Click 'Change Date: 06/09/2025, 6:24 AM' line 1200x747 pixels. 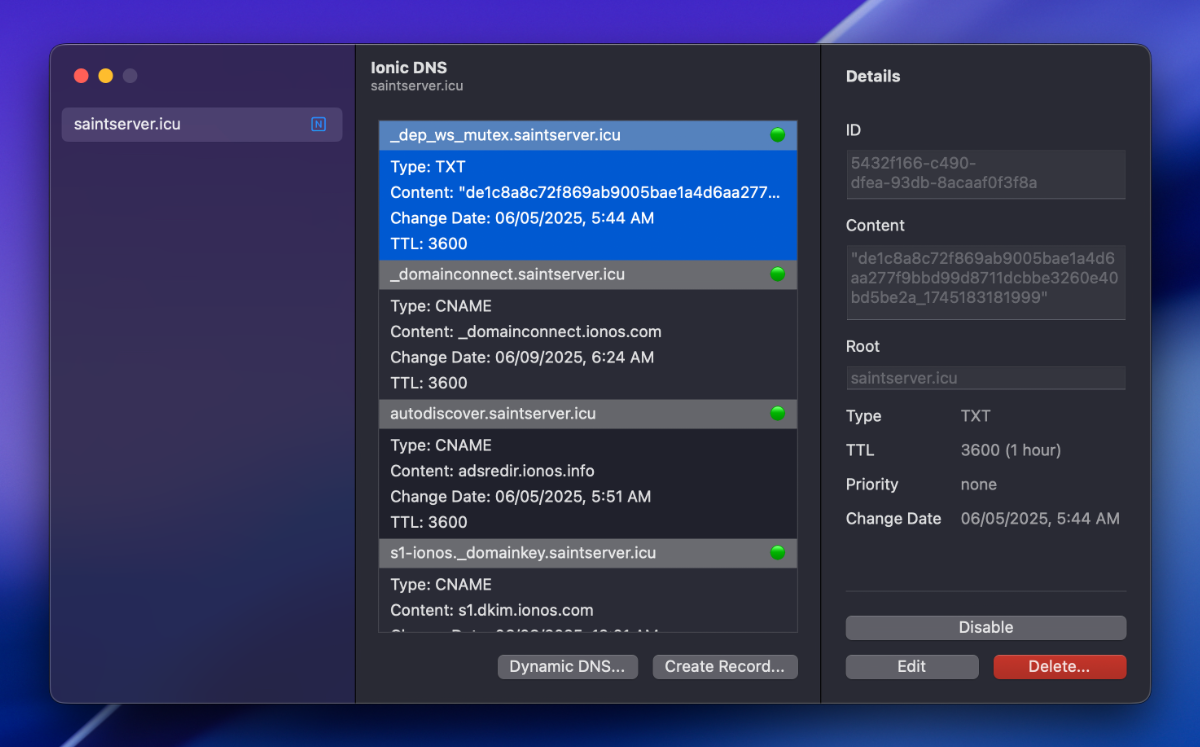(x=522, y=357)
